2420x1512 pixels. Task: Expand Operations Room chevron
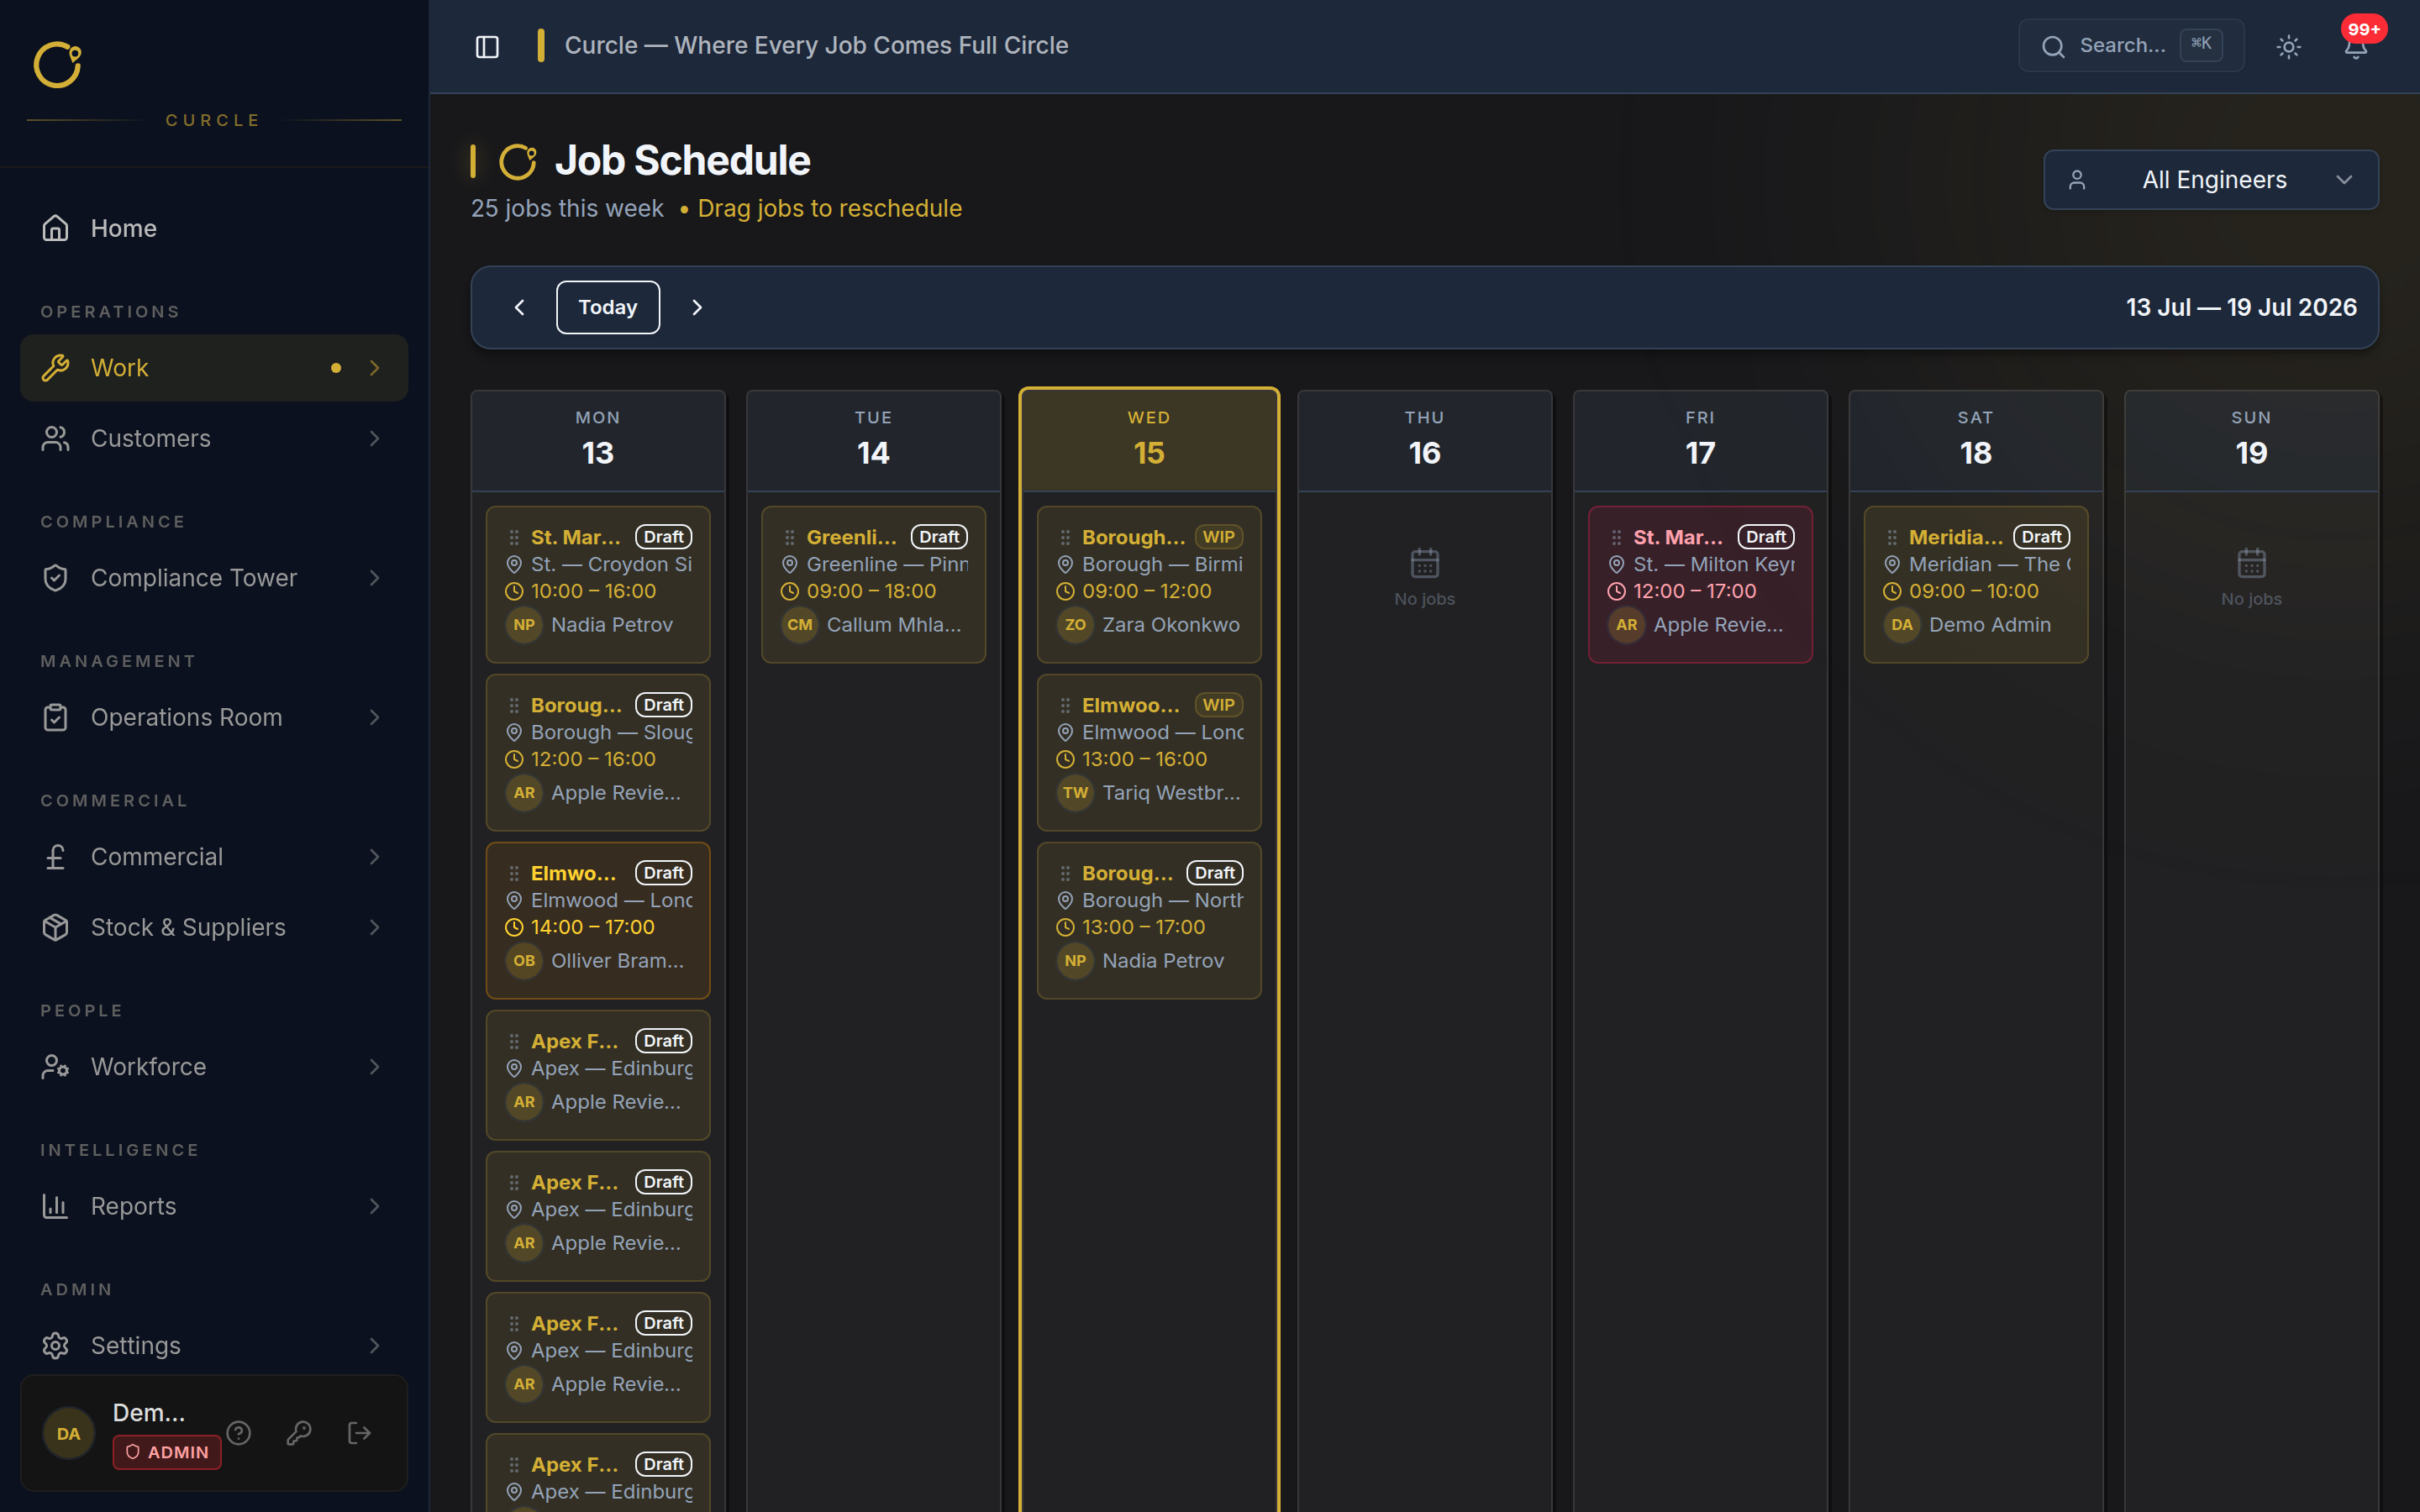pos(374,717)
